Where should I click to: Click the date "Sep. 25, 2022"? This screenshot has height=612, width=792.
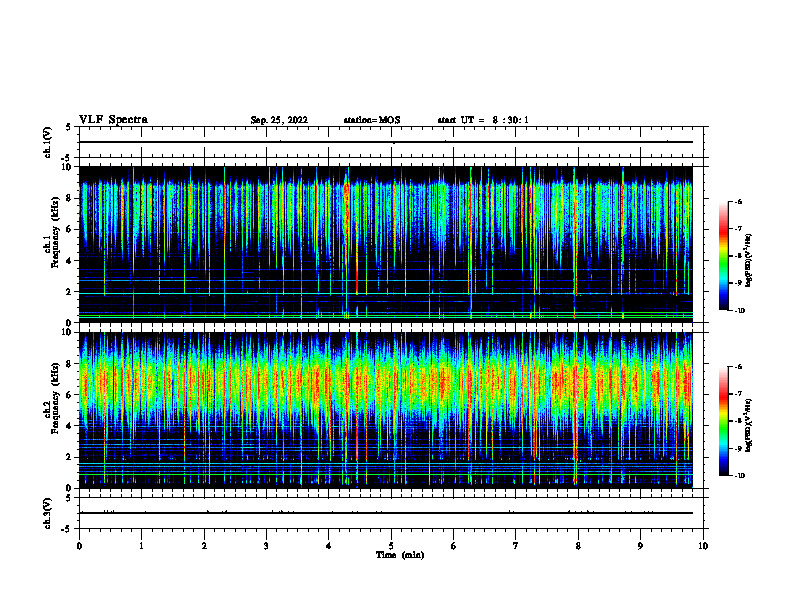279,120
